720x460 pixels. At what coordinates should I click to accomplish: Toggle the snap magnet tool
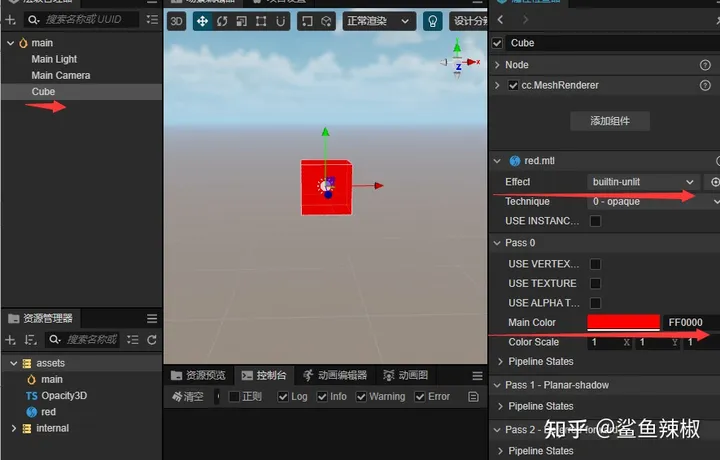pyautogui.click(x=281, y=22)
